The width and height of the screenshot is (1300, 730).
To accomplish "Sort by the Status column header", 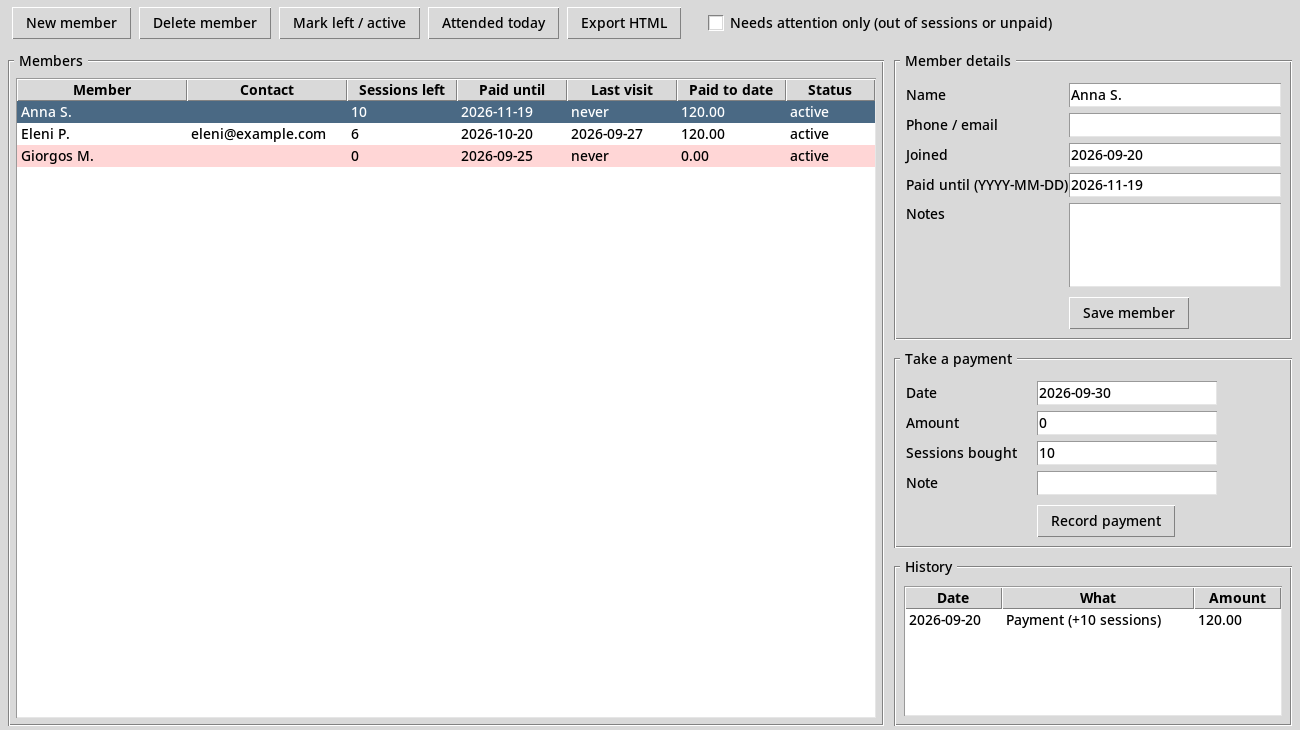I will (x=830, y=90).
